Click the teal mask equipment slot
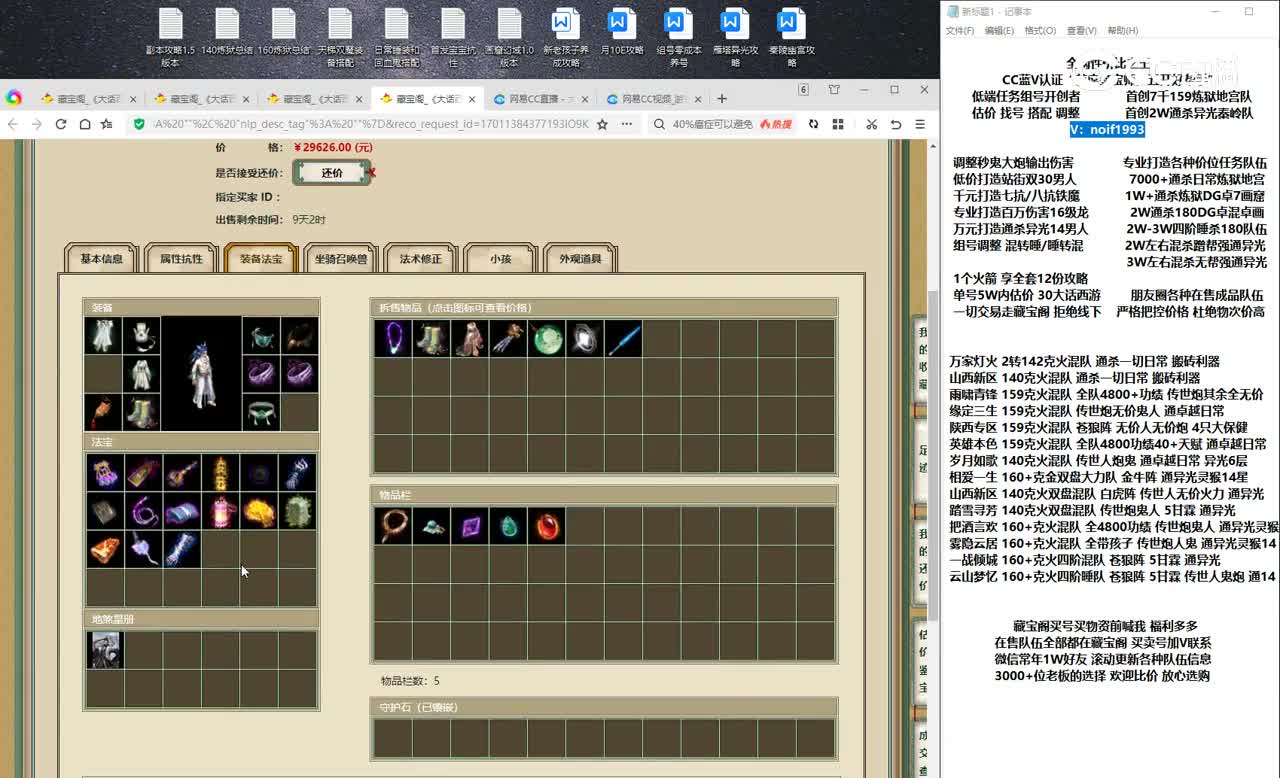Viewport: 1280px width, 778px height. (x=261, y=336)
